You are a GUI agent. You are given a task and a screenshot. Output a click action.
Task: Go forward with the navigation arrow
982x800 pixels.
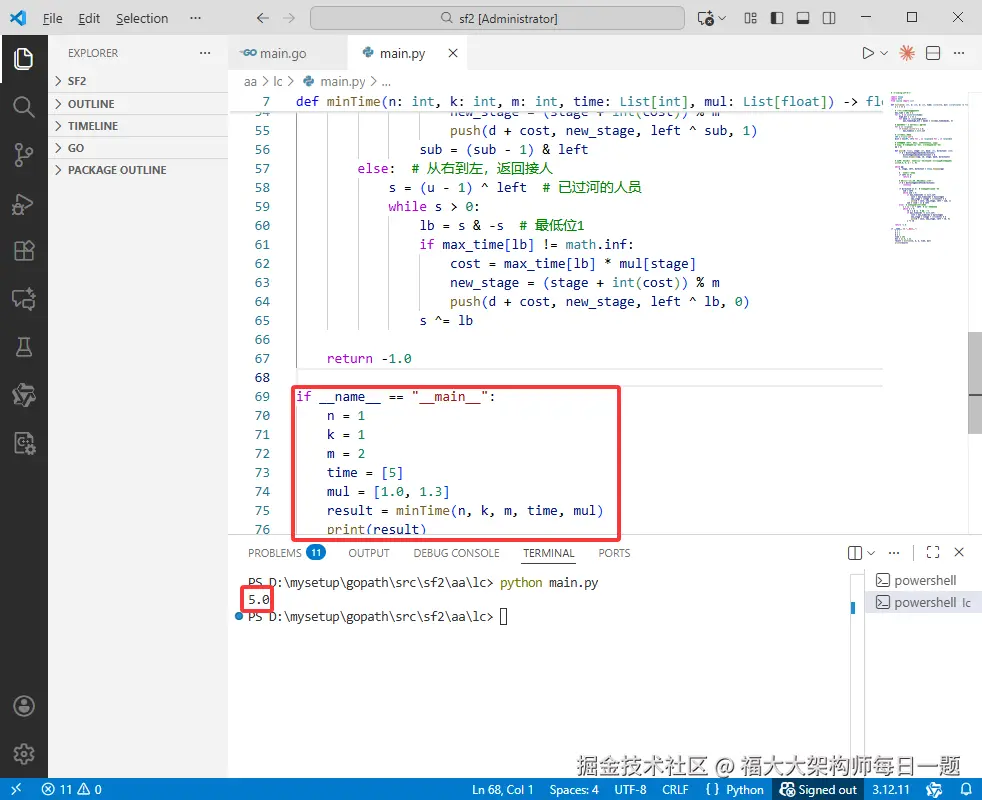tap(289, 18)
